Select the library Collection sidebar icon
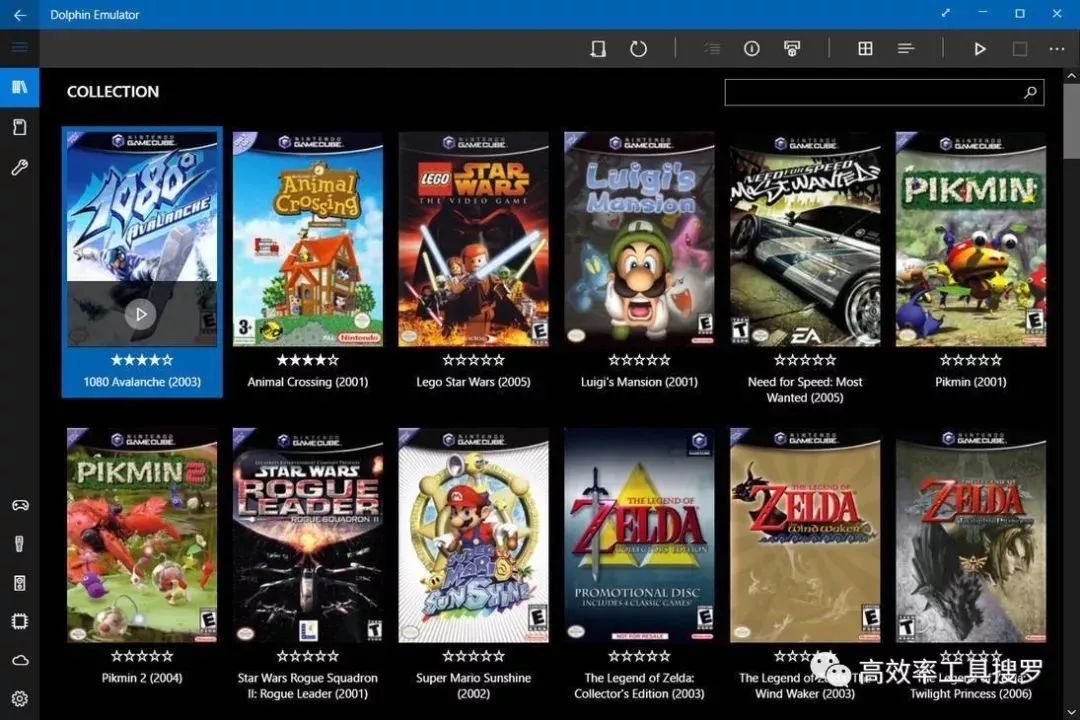 (19, 88)
